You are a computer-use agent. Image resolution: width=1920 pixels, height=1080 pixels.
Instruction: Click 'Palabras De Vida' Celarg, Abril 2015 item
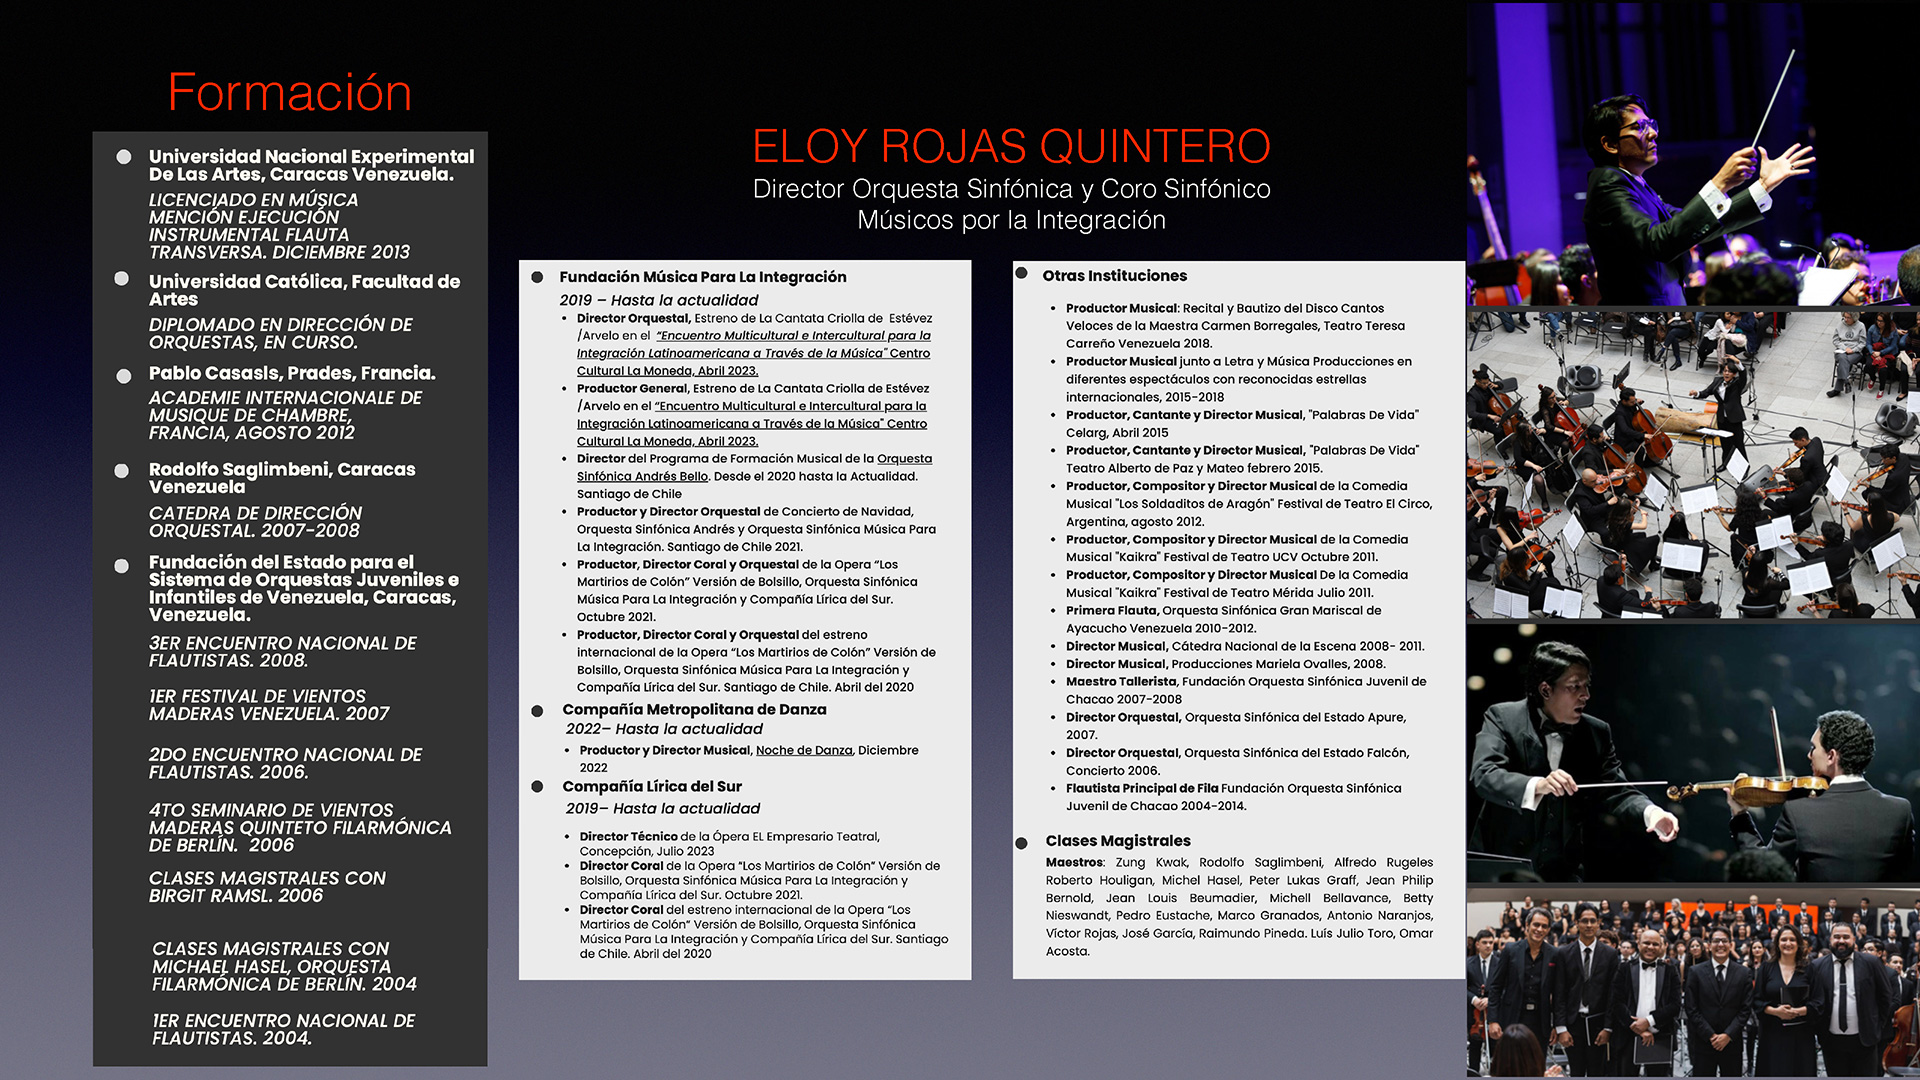1242,424
